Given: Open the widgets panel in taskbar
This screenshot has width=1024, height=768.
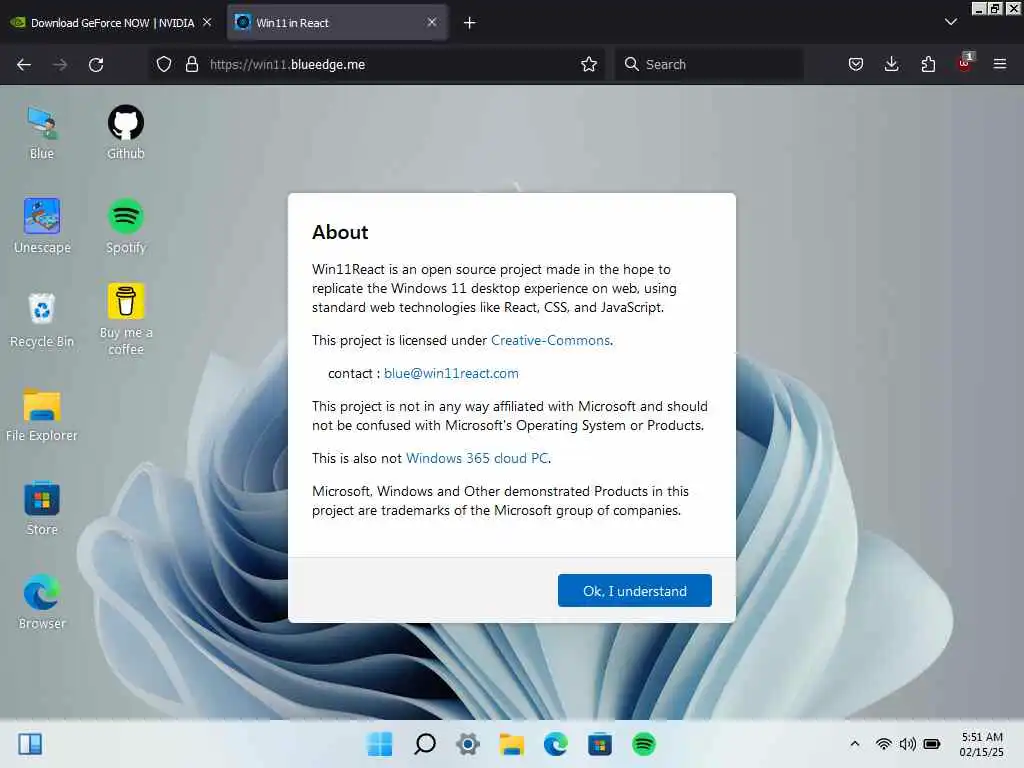Looking at the screenshot, I should click(30, 744).
